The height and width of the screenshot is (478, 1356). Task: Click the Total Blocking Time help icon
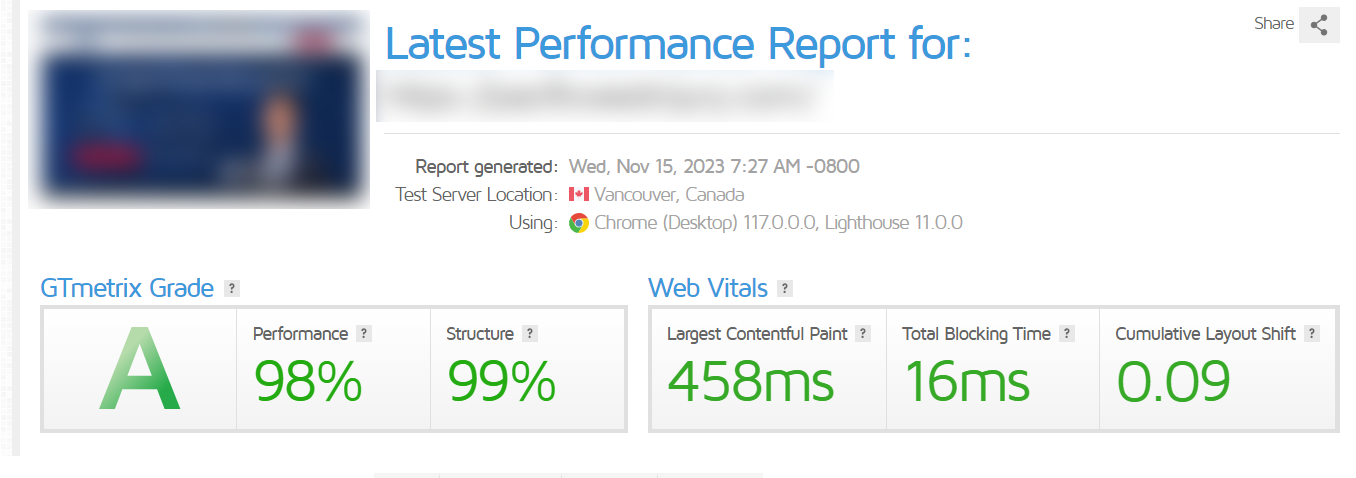click(x=1067, y=334)
